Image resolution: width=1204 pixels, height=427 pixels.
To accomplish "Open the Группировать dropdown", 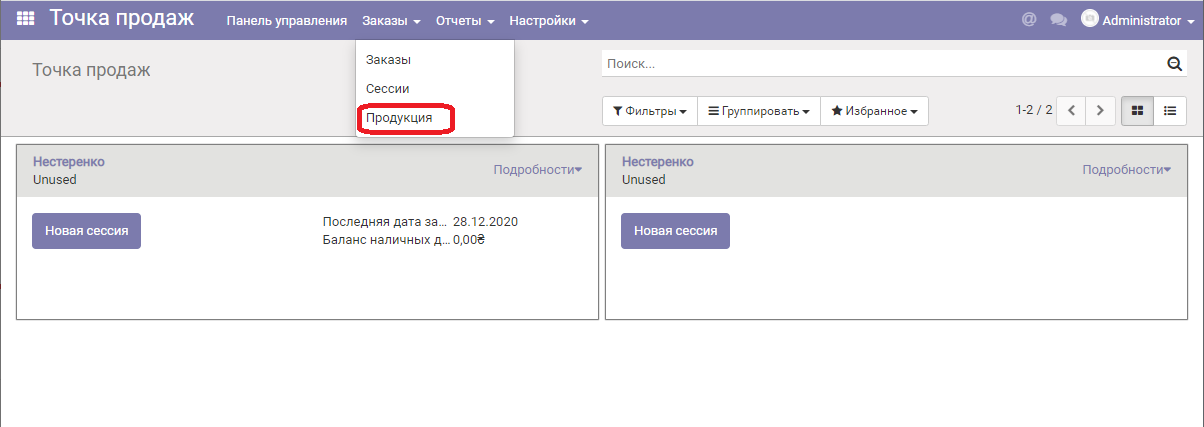I will coord(758,111).
